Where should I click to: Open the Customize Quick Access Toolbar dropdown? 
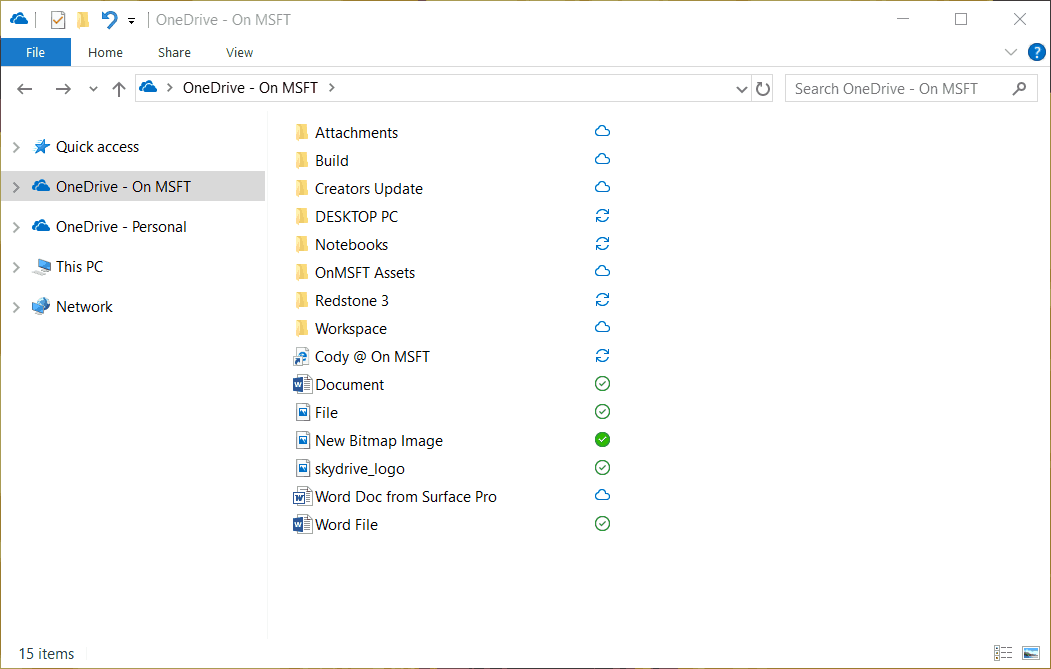[x=131, y=21]
